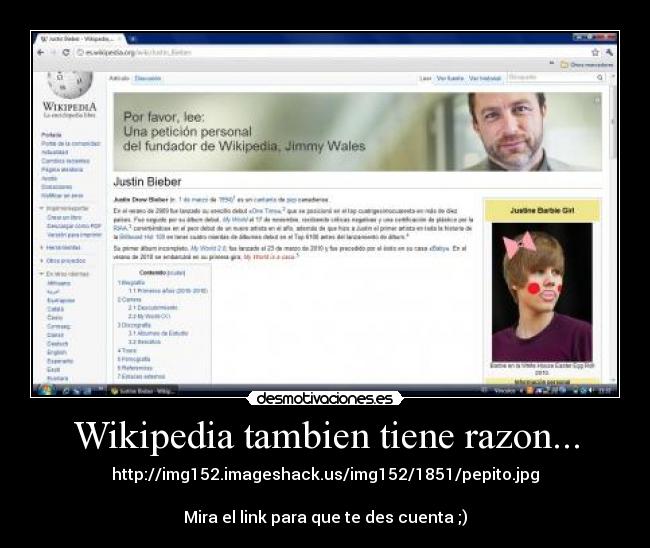
Task: Switch language to Català
Action: 55,309
